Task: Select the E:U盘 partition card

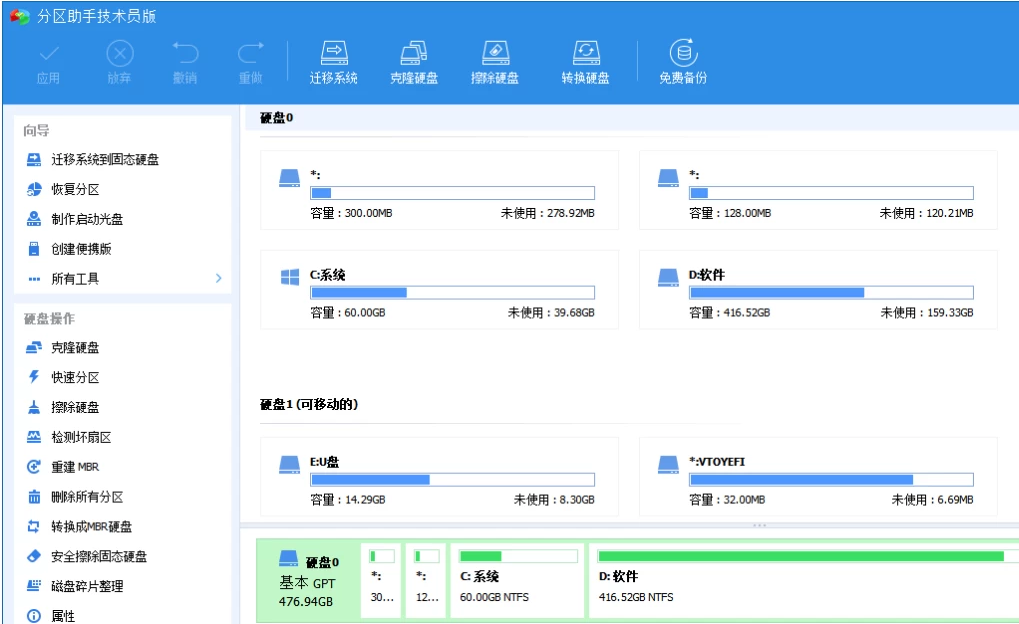Action: 439,477
